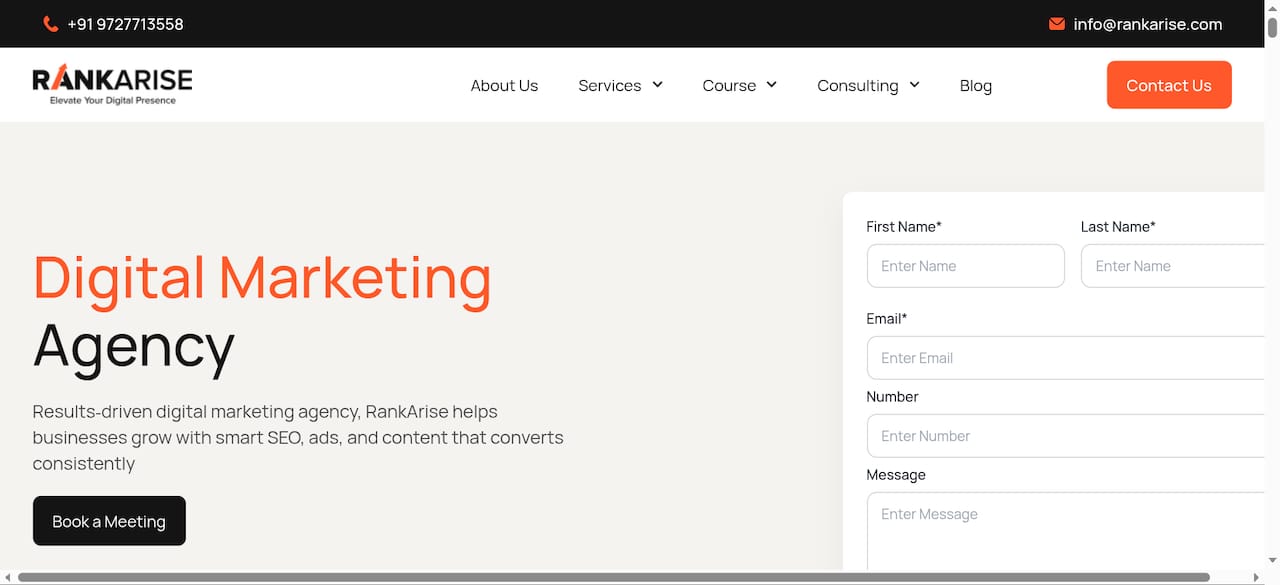Screen dimensions: 1280x585
Task: Click the RankArise logo
Action: 112,85
